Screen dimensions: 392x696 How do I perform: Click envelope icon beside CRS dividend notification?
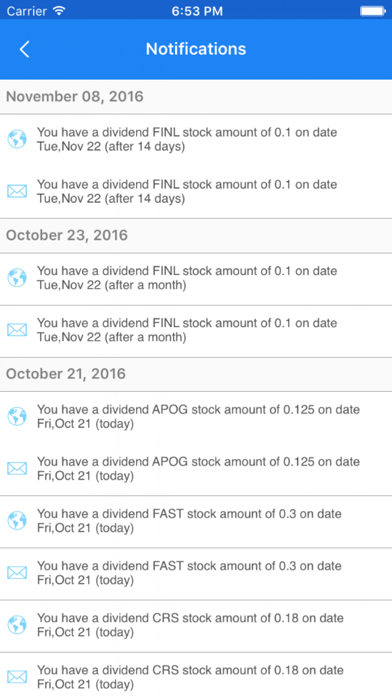17,677
